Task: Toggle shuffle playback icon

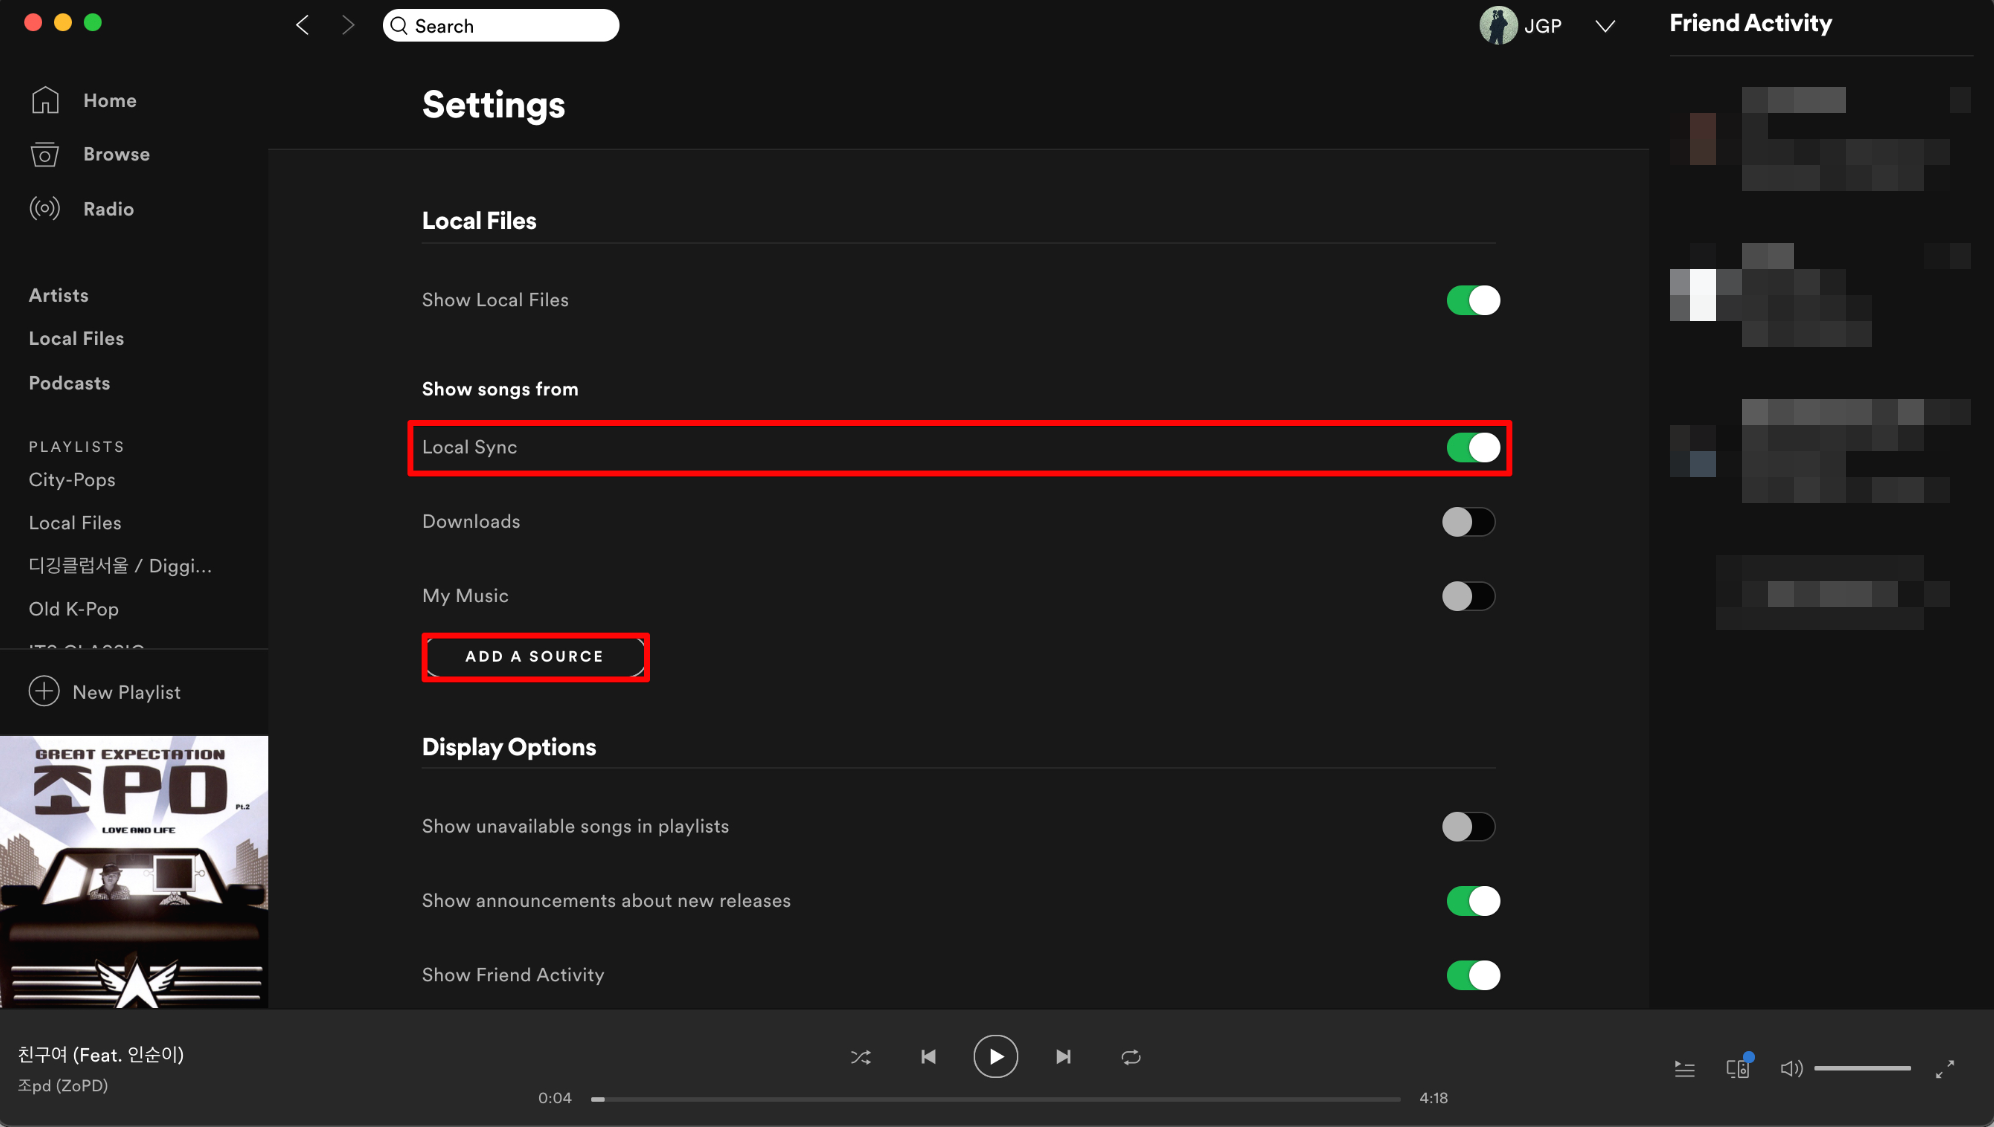Action: [x=860, y=1057]
